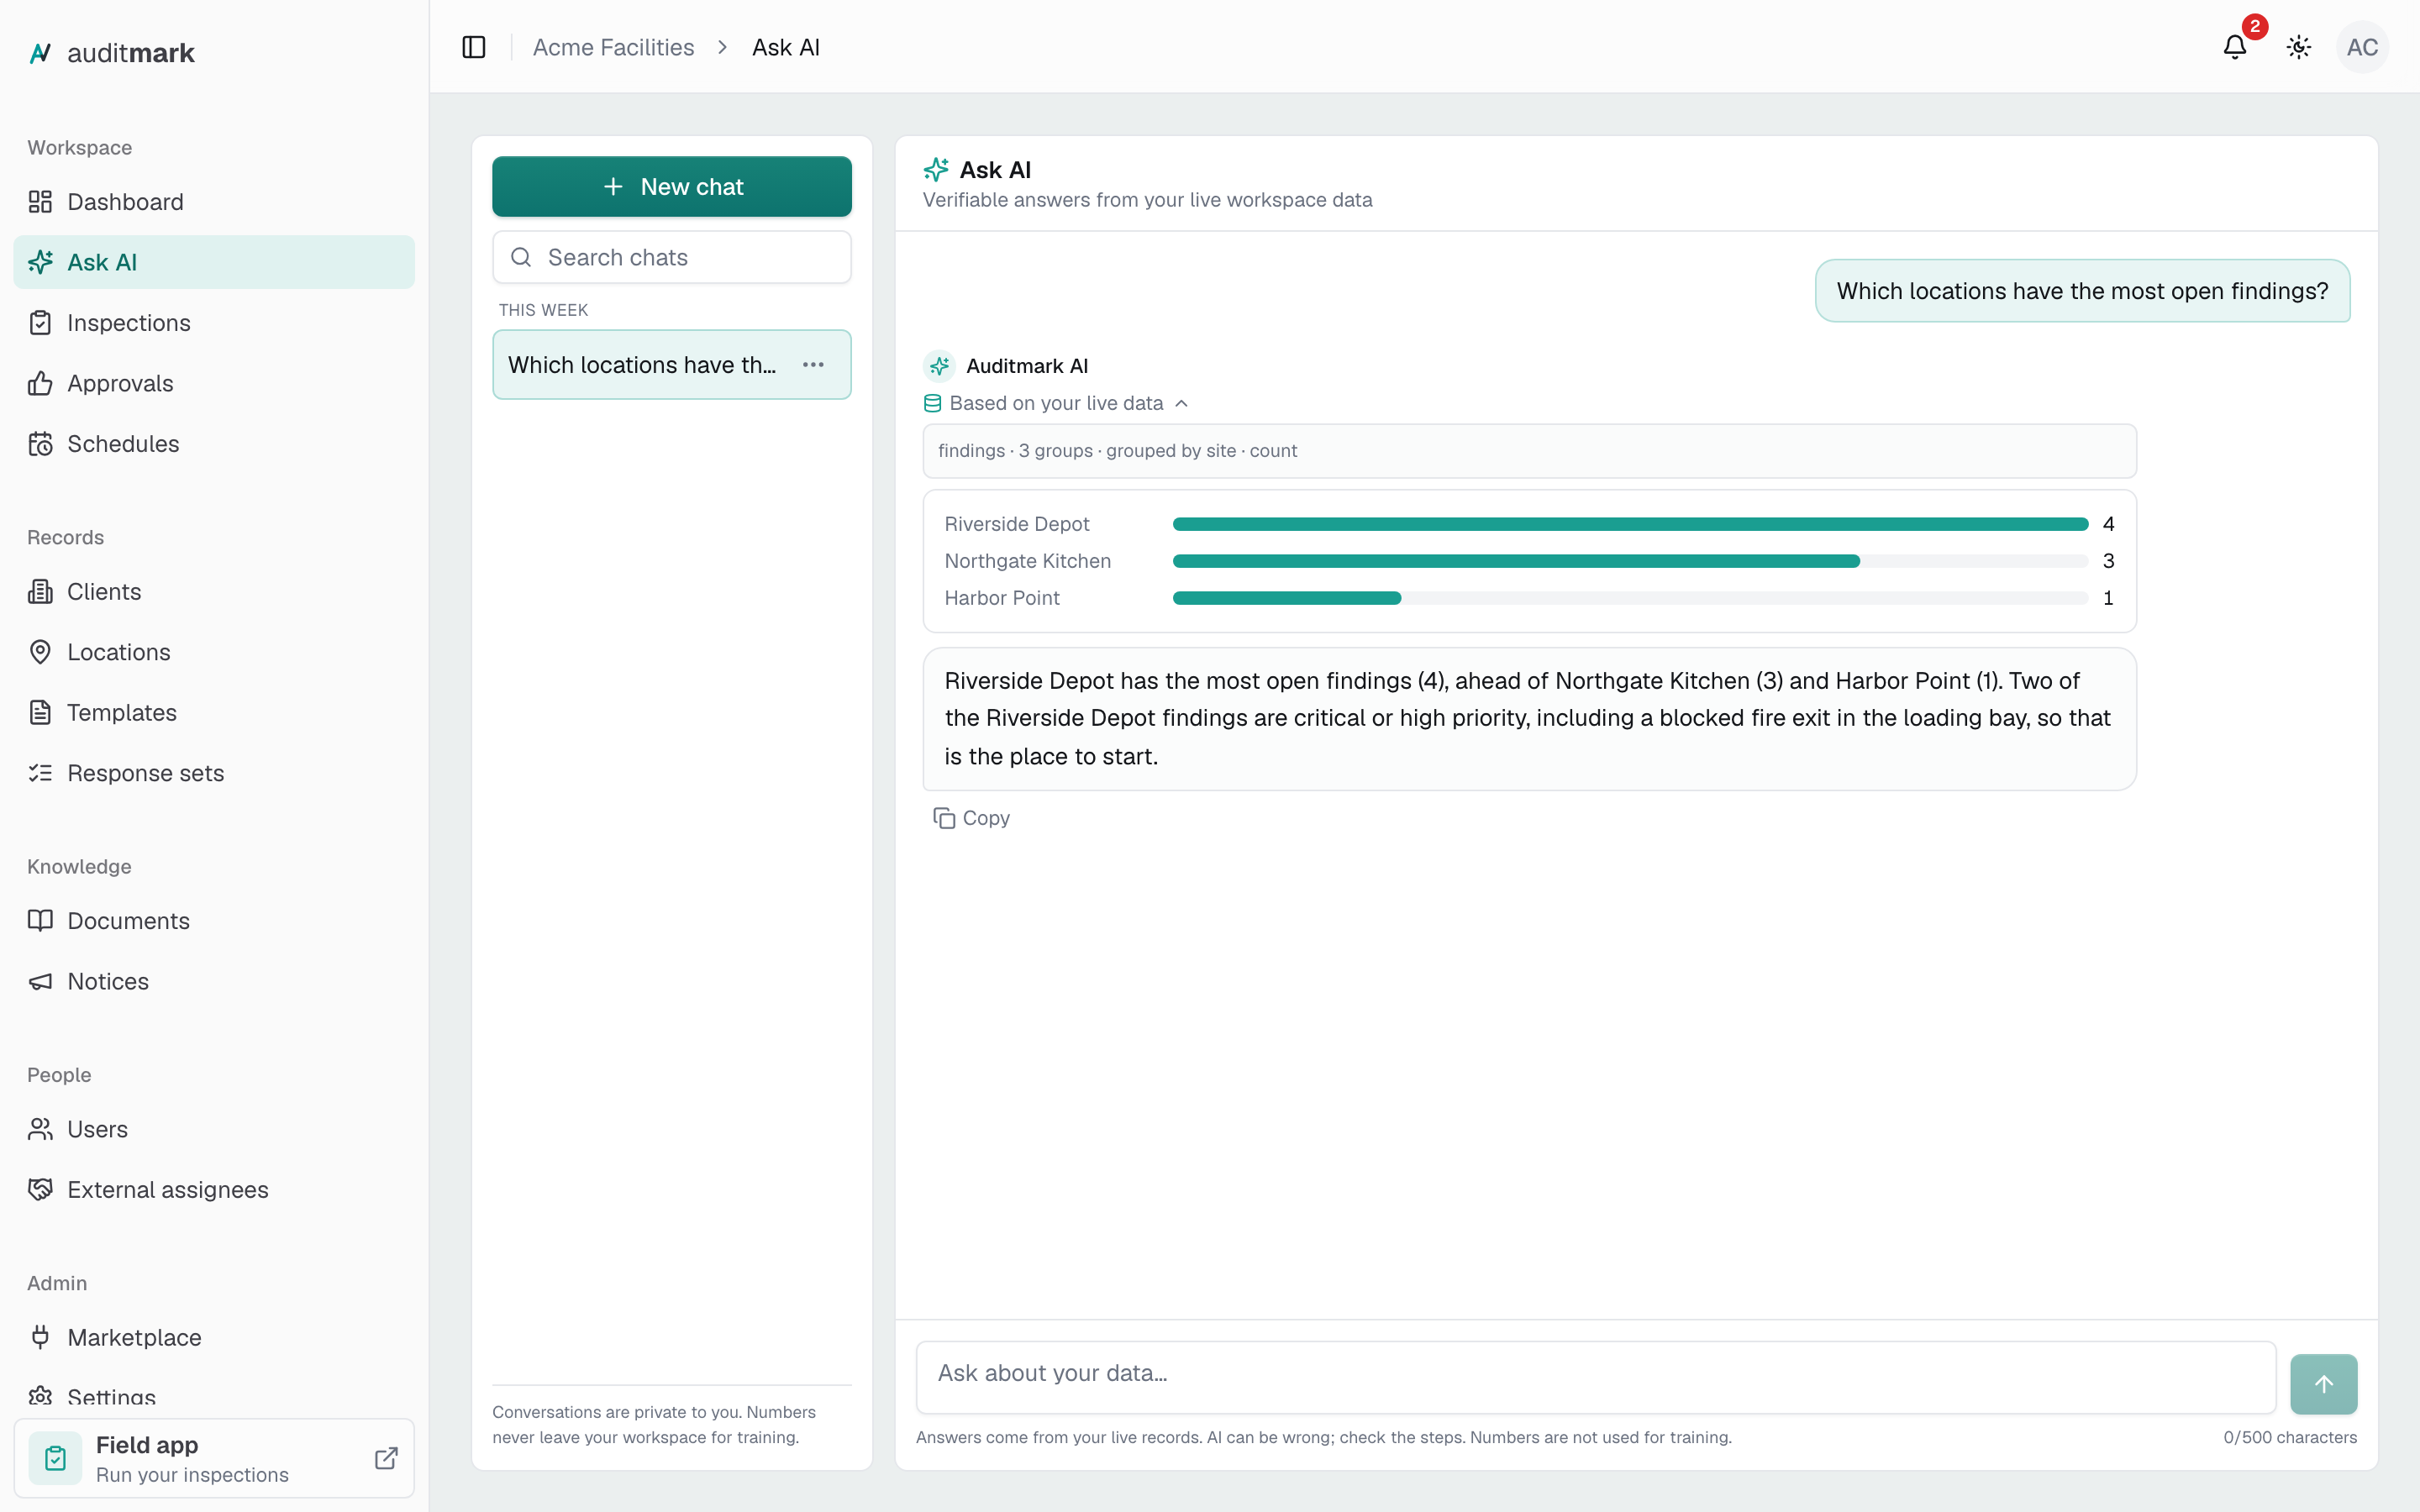The image size is (2420, 1512).
Task: Click the Templates document icon
Action: click(40, 713)
